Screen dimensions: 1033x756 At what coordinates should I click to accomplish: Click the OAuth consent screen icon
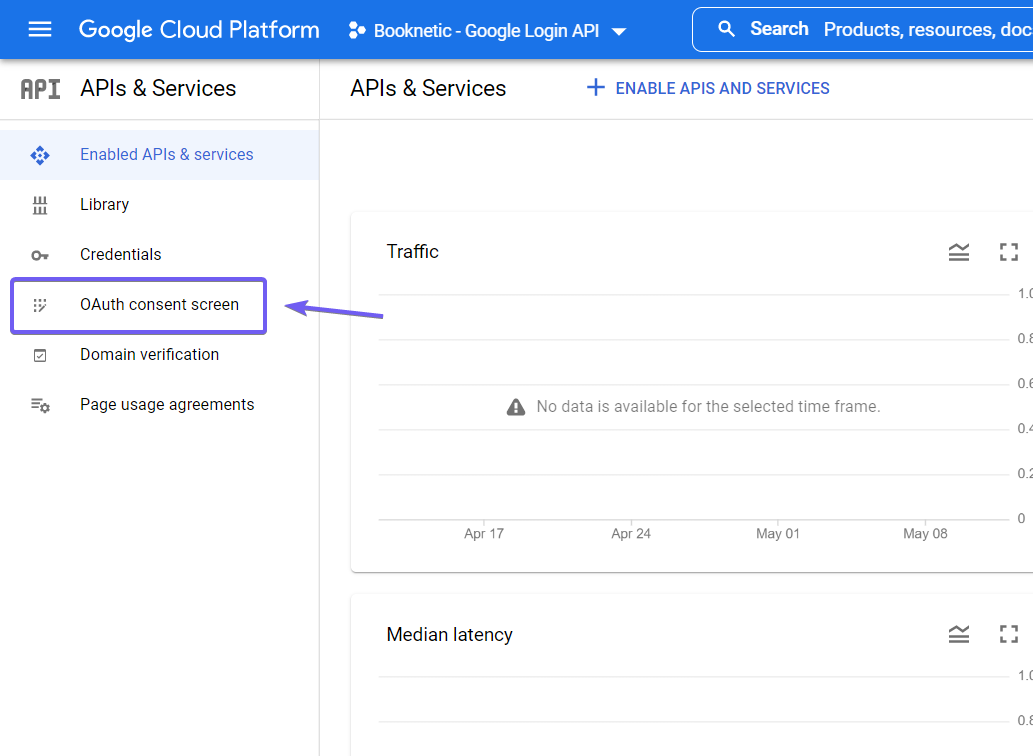39,305
